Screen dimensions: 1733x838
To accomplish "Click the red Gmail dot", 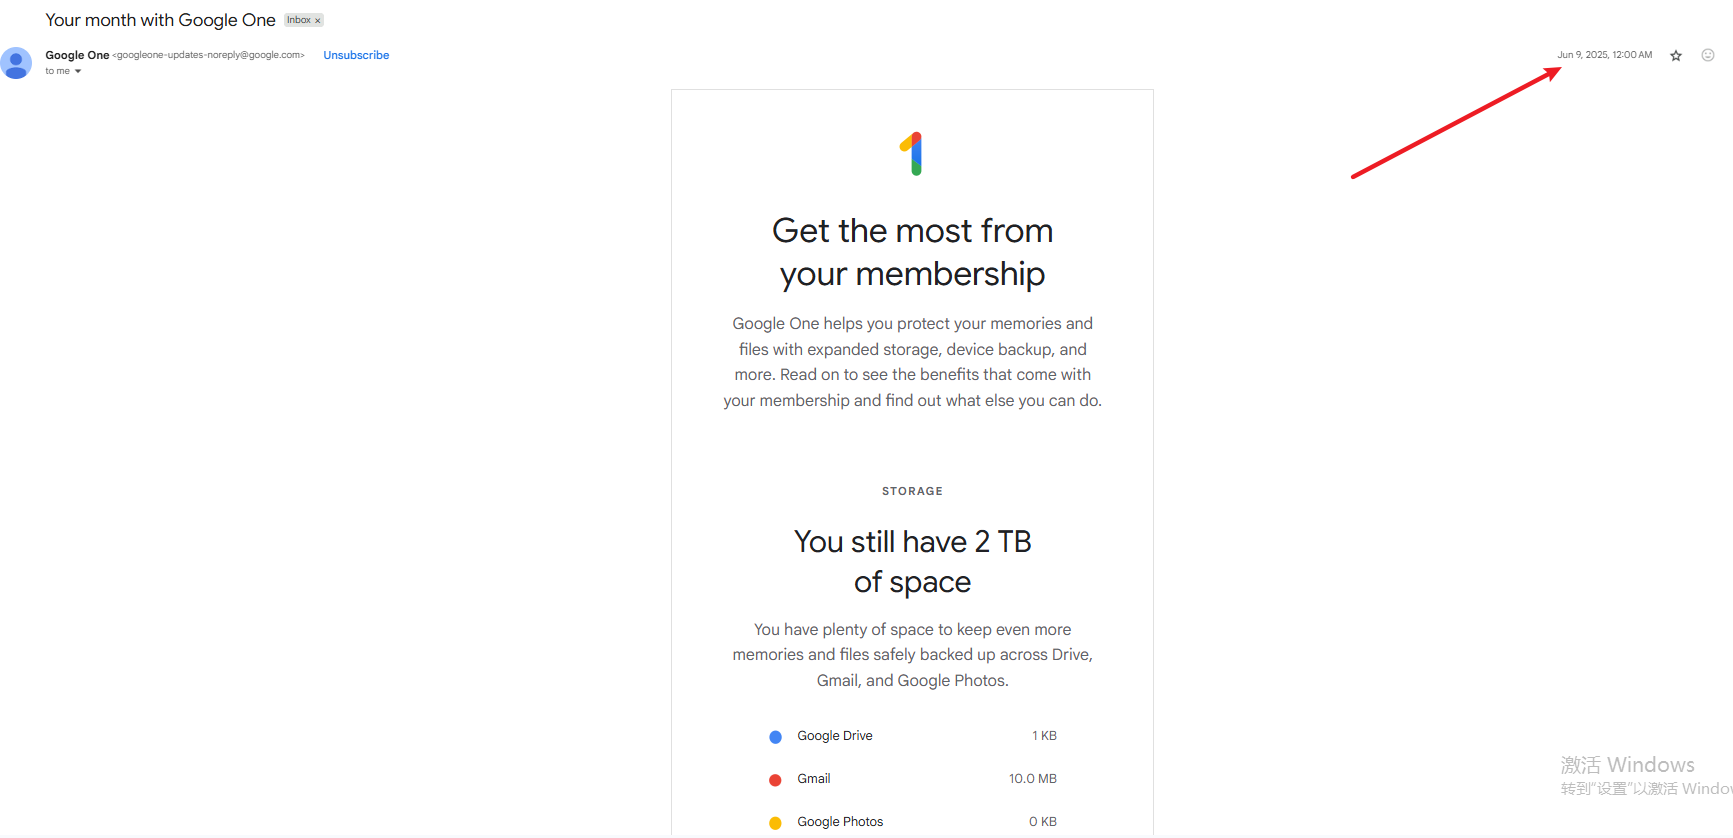I will pyautogui.click(x=775, y=780).
